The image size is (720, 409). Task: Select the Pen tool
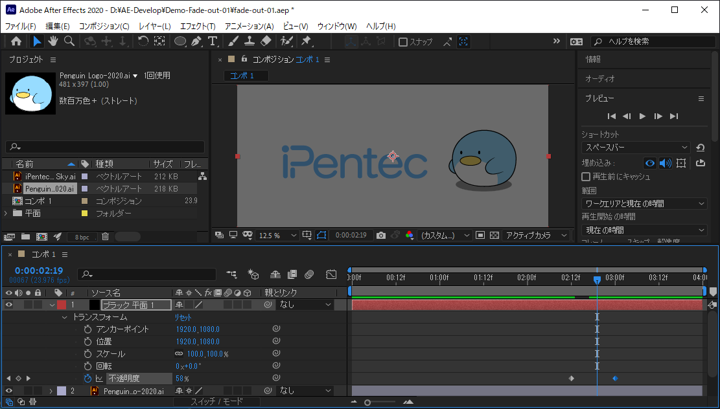197,42
